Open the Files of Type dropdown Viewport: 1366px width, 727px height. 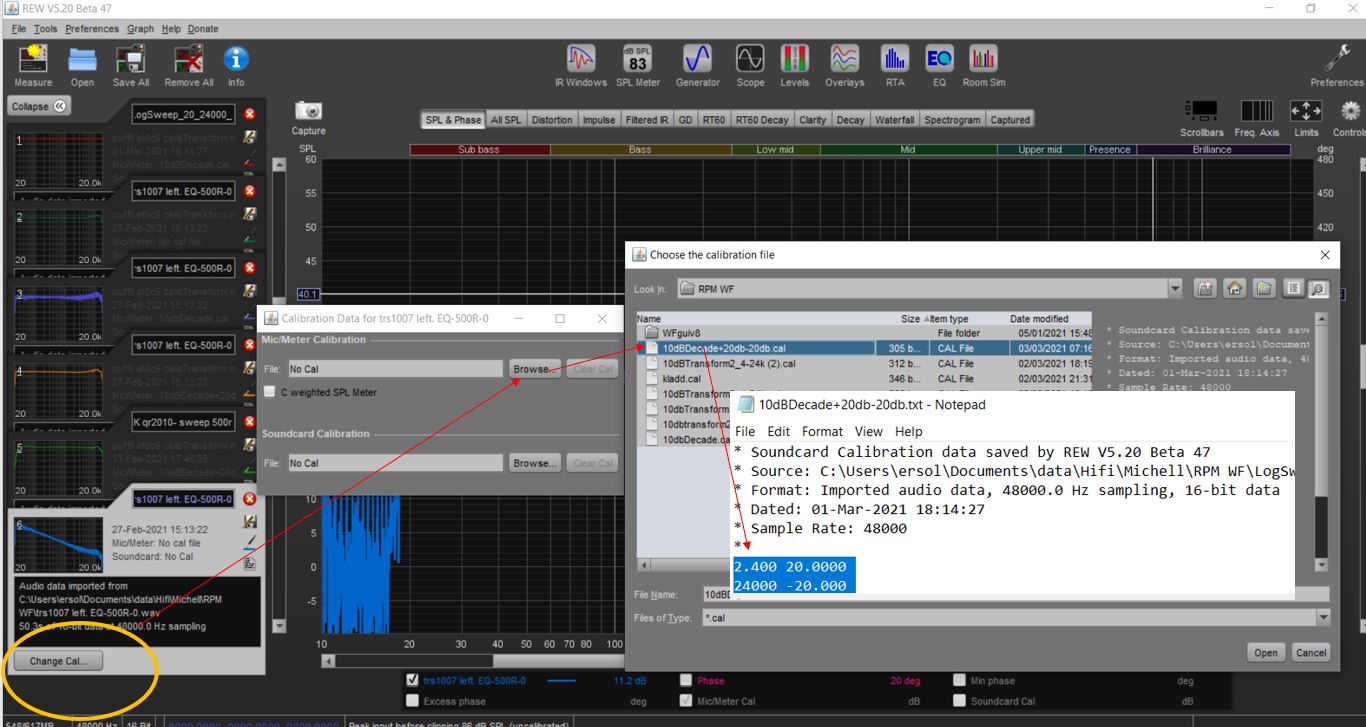pos(1323,617)
